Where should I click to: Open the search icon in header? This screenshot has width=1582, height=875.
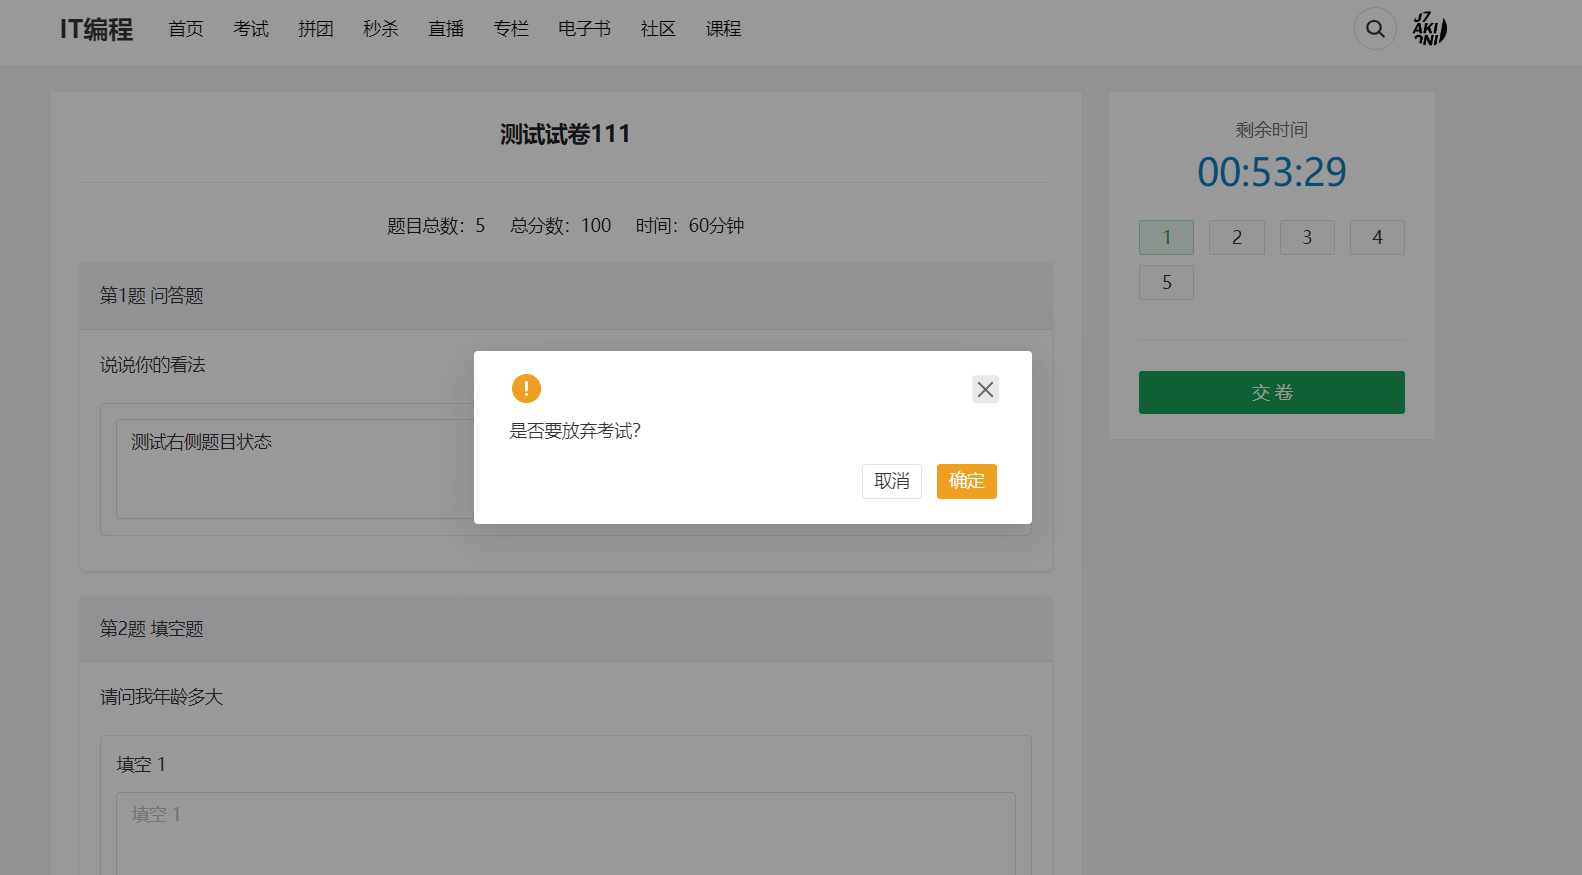1375,29
